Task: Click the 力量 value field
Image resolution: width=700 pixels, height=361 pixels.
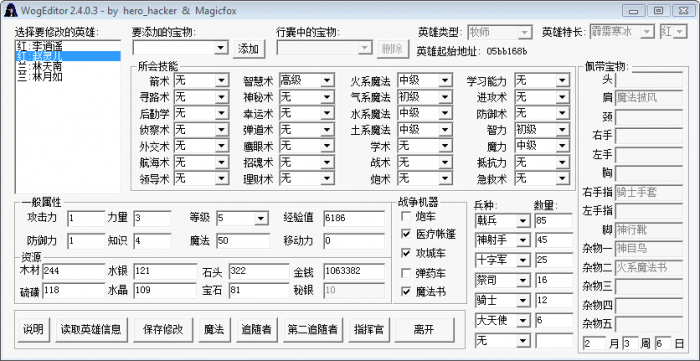Action: (152, 219)
